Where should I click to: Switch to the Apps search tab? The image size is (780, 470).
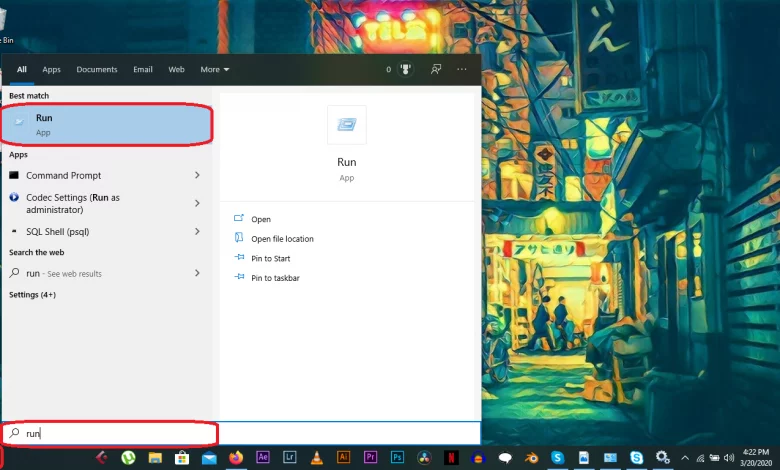click(51, 70)
